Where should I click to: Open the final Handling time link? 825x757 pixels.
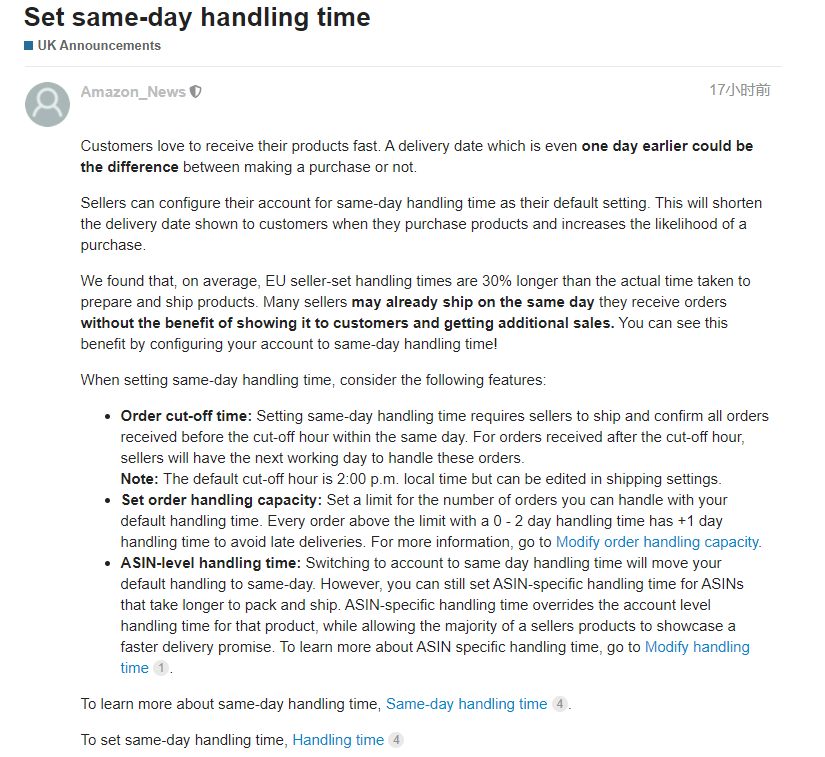point(338,740)
